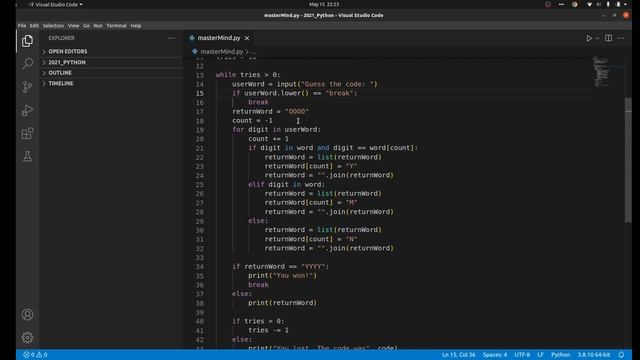Screen dimensions: 640x360
Task: Show errors and warnings in status bar
Action: (35, 355)
